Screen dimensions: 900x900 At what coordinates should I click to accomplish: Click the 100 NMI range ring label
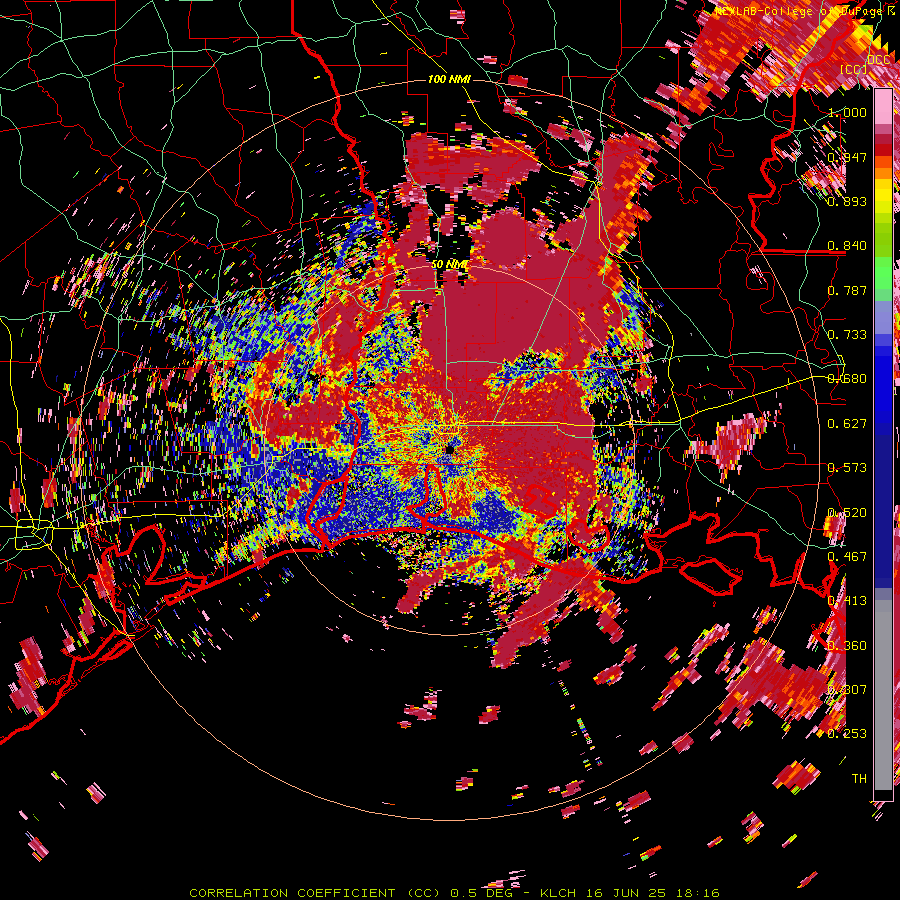pyautogui.click(x=449, y=79)
